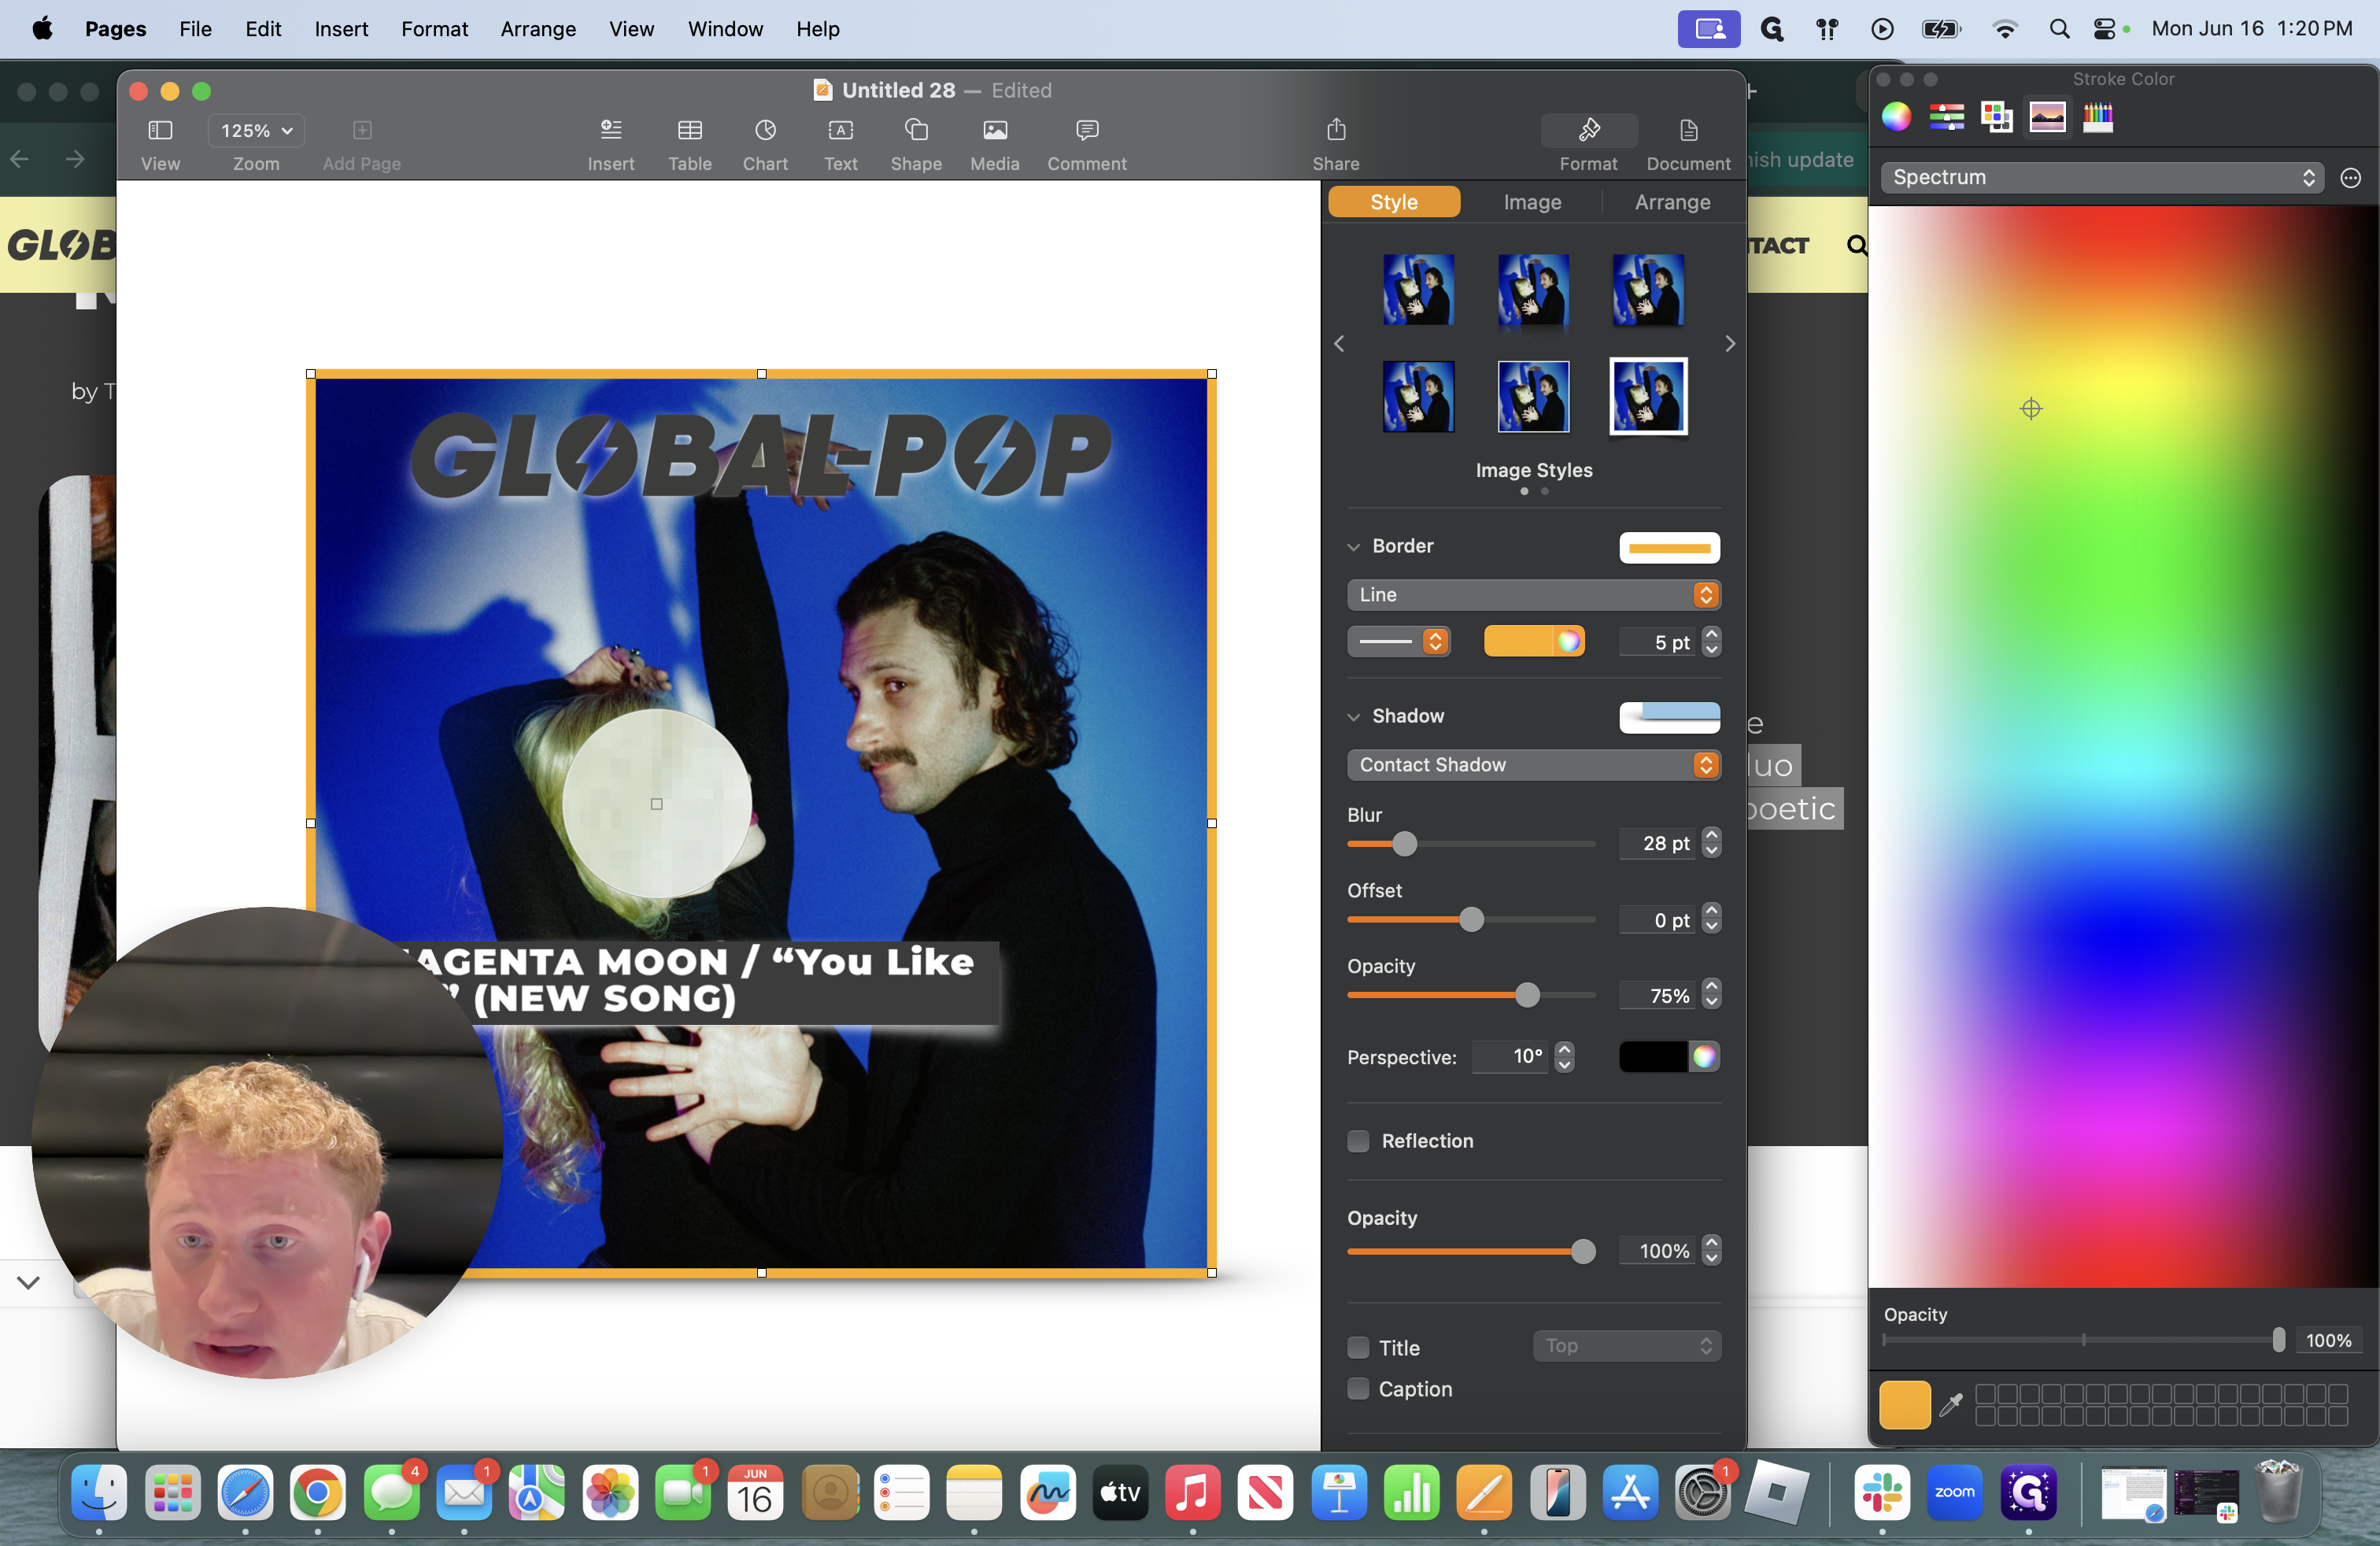Click the Perspective 10° stepper

tap(1565, 1056)
